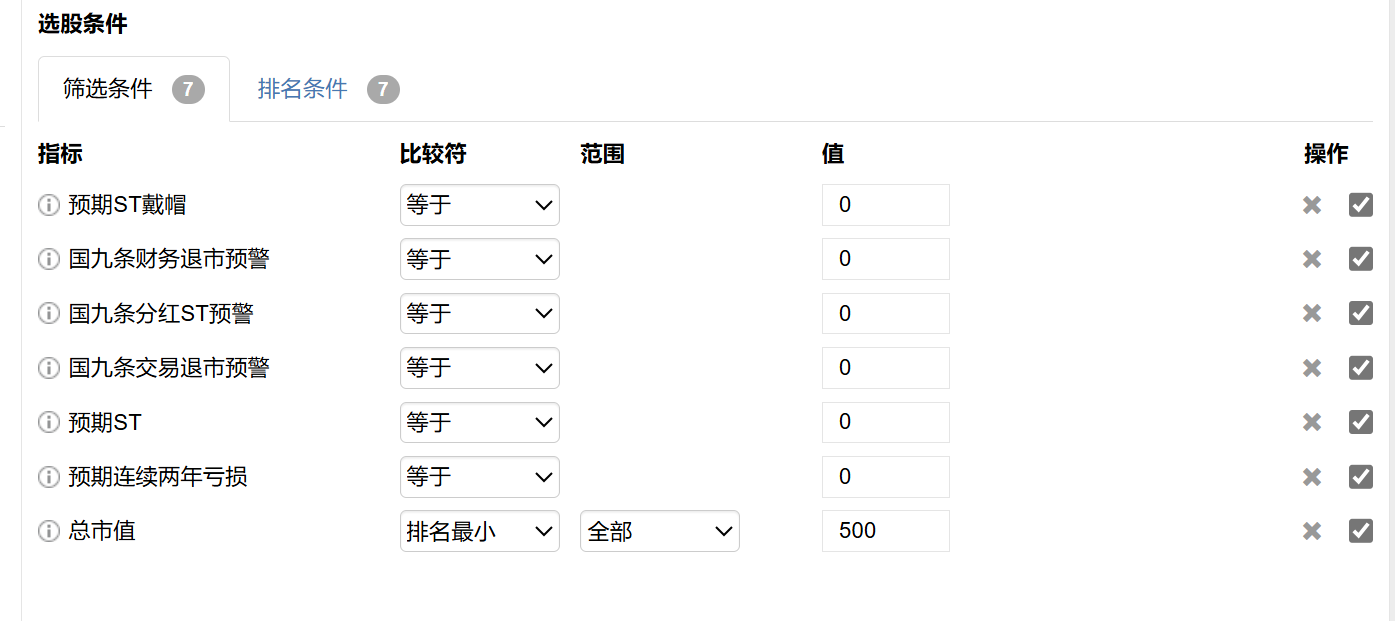
Task: Click the info icon beside 预期ST戴帽
Action: [48, 205]
